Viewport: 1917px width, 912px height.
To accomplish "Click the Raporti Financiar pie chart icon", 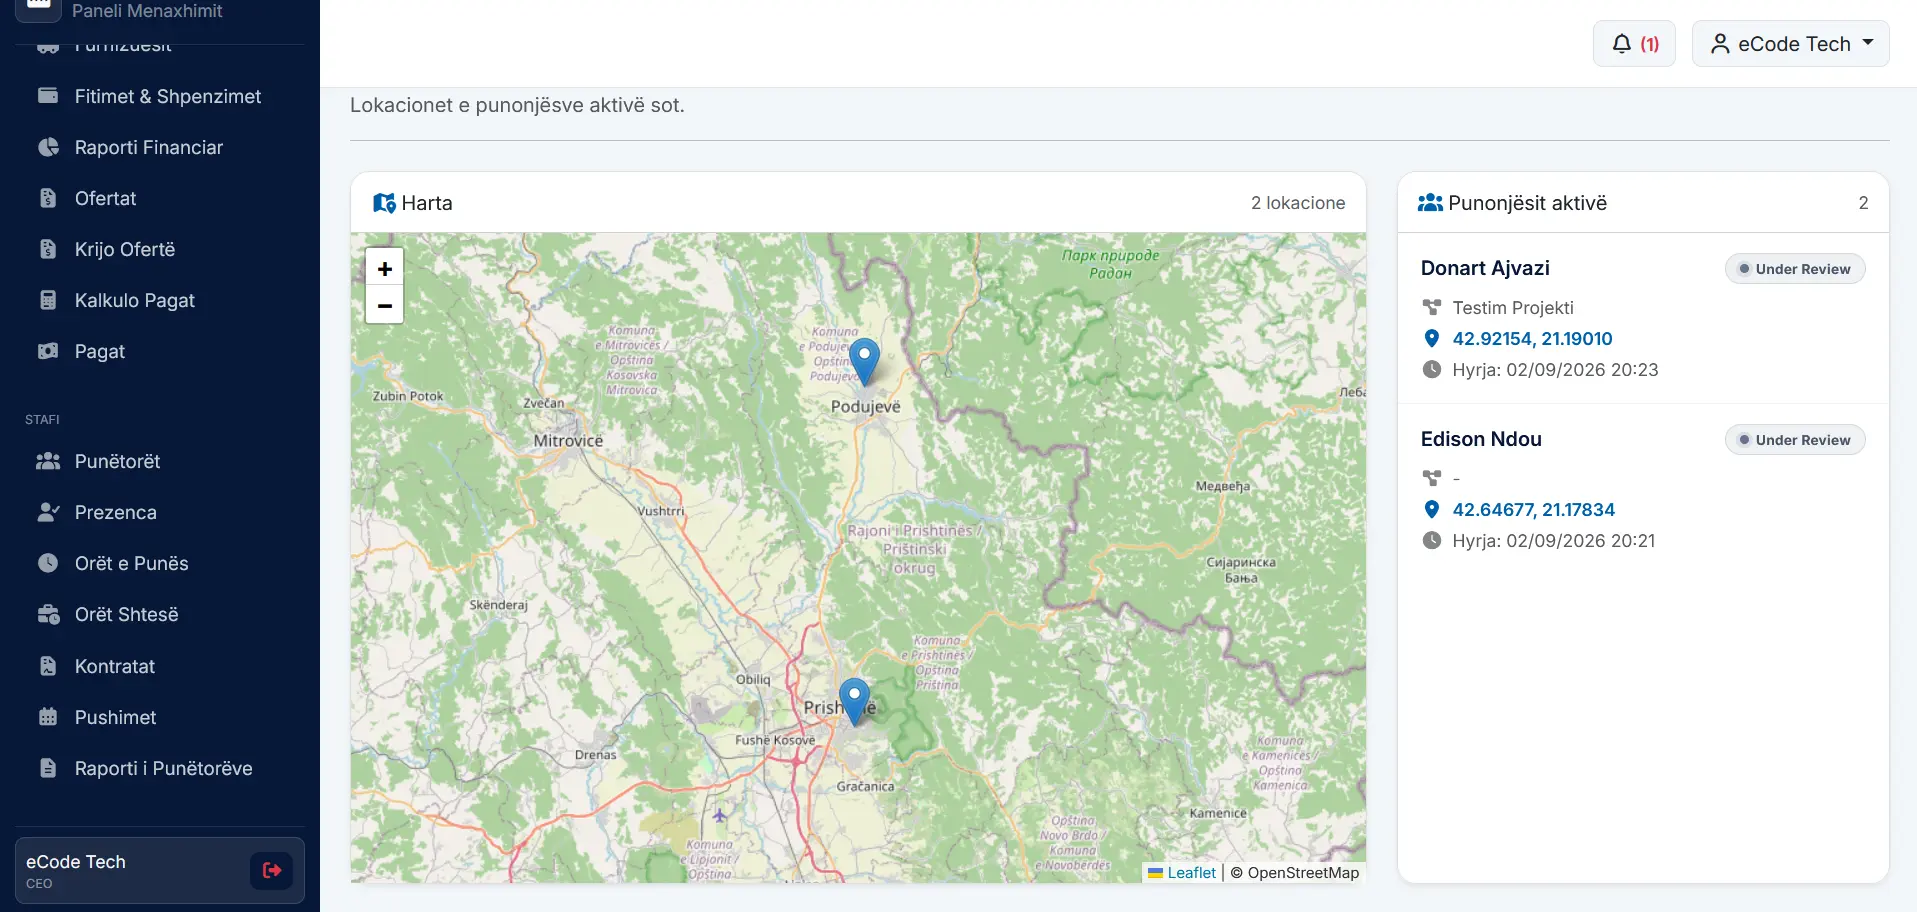I will (x=48, y=147).
